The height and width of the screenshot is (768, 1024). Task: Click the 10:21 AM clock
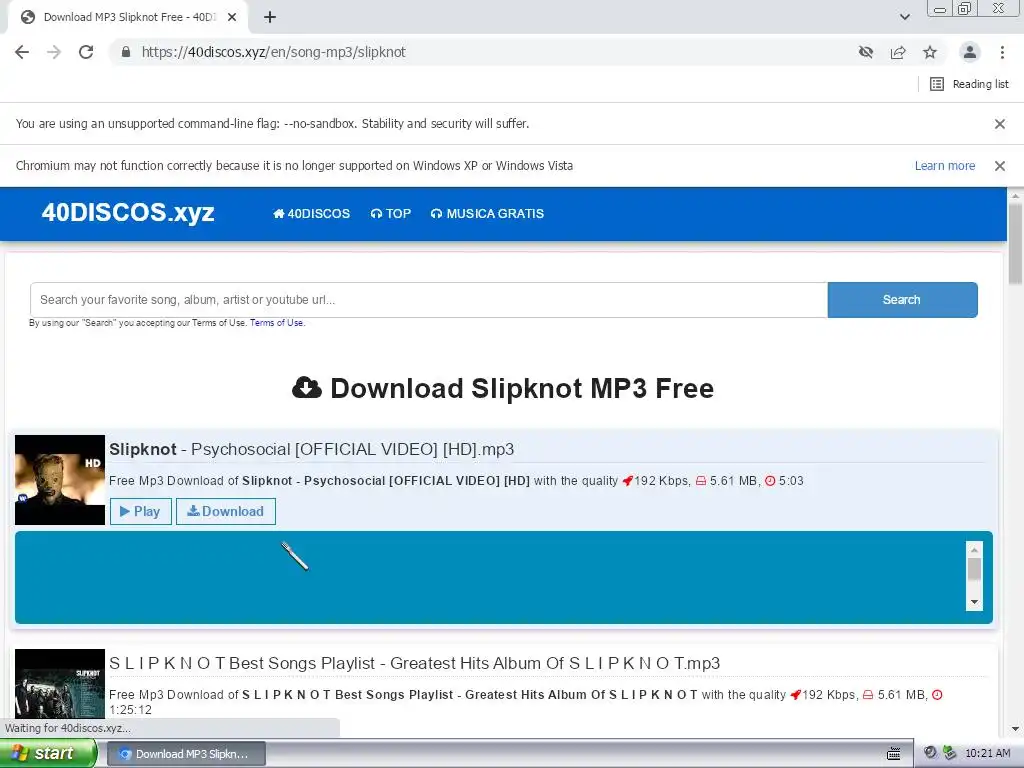(987, 753)
